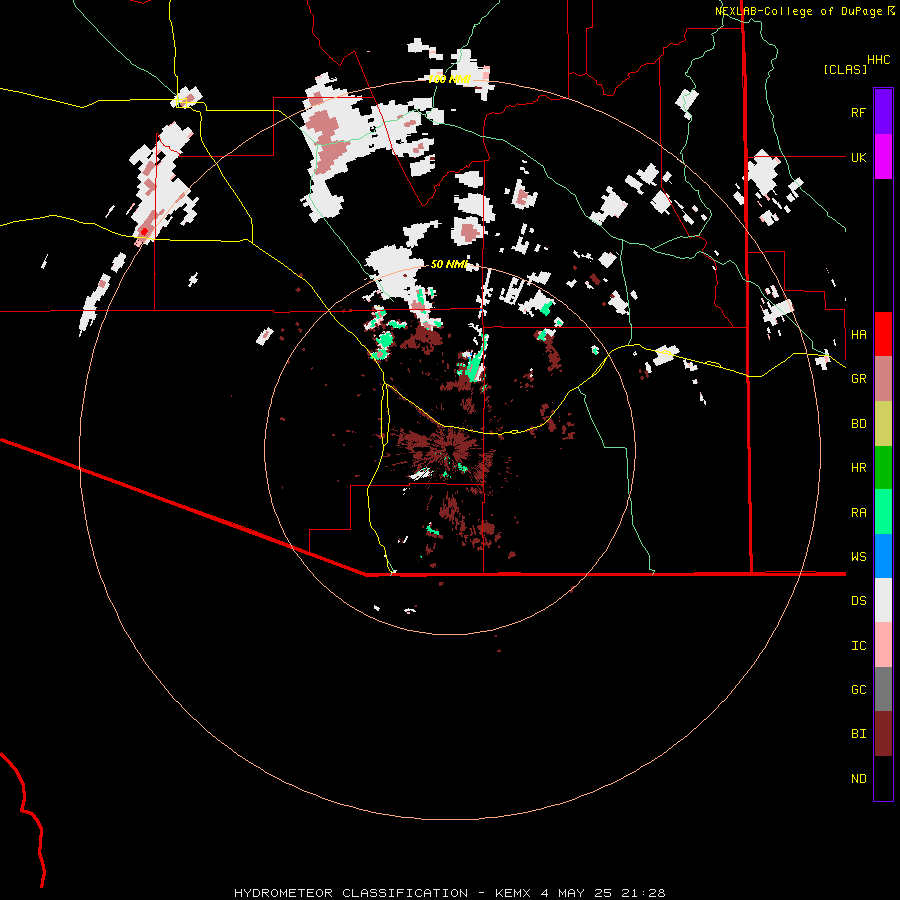900x900 pixels.
Task: Click the GC gray legend swatch
Action: (883, 689)
